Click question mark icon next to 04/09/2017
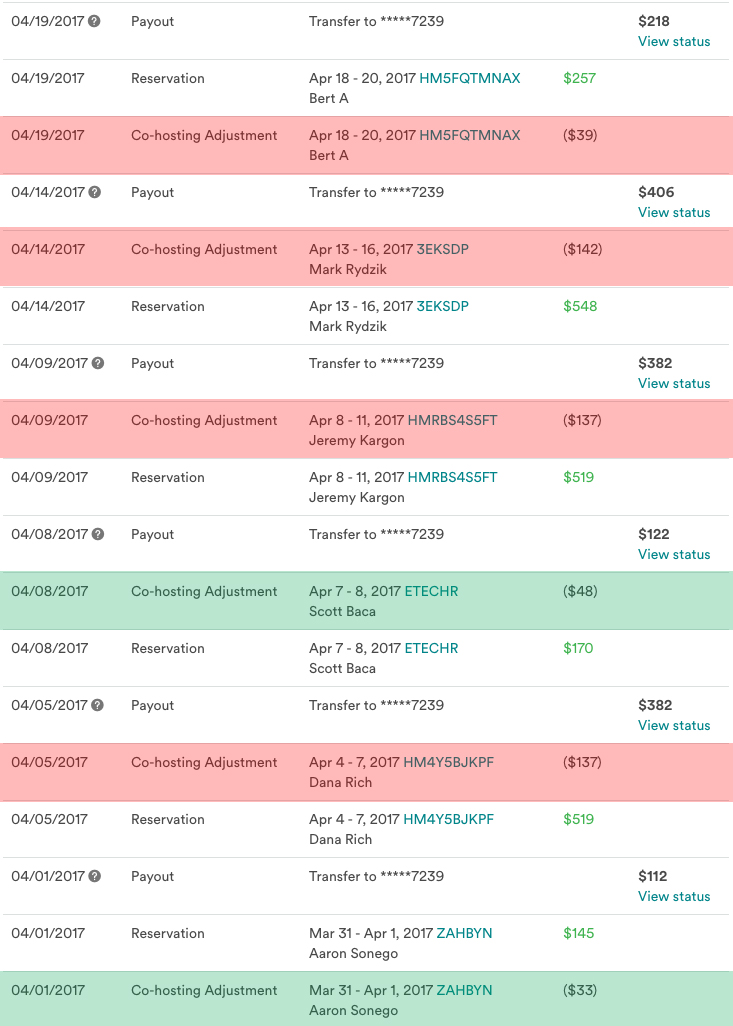 click(x=98, y=363)
